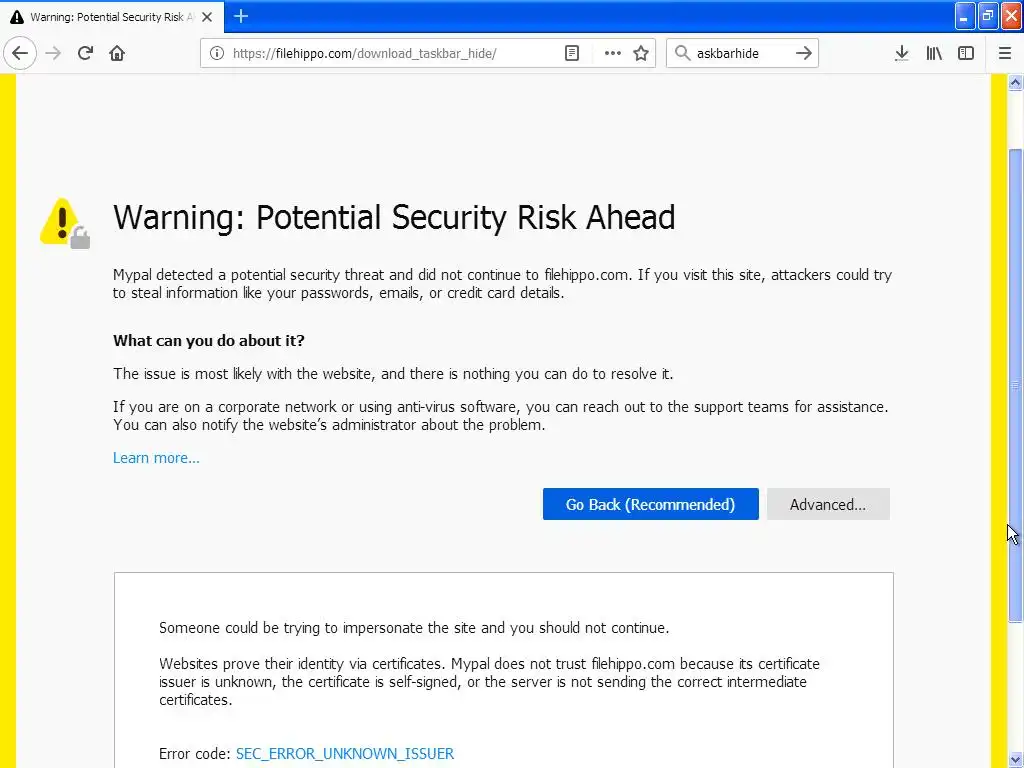Expand the Advanced... options
1024x768 pixels.
coord(828,504)
